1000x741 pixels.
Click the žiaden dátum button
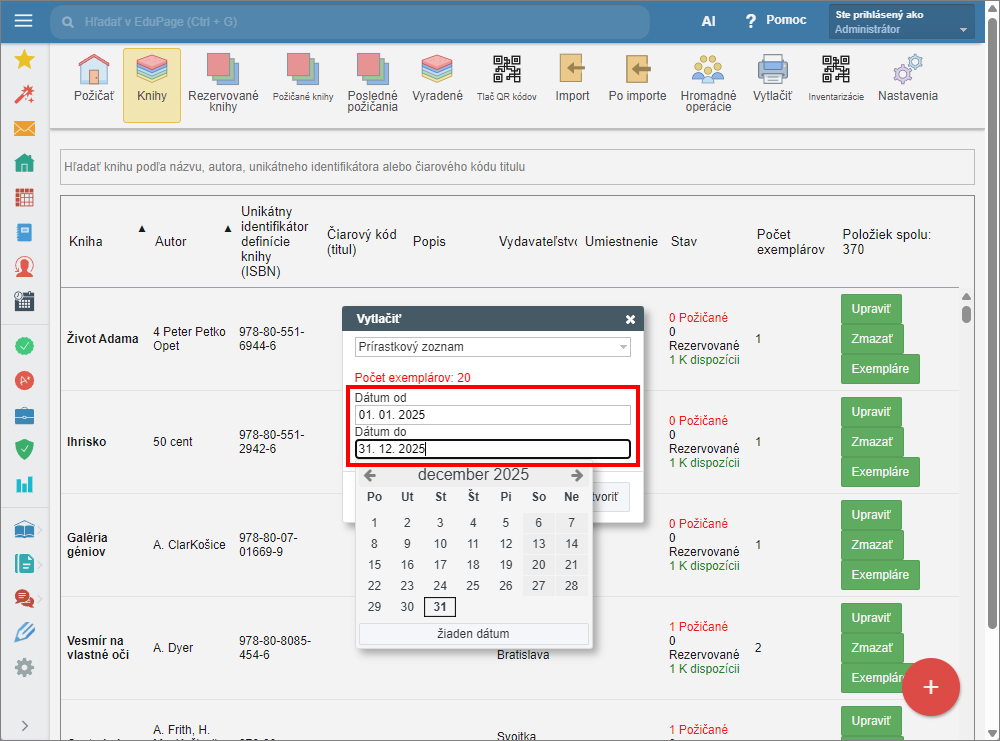click(473, 633)
